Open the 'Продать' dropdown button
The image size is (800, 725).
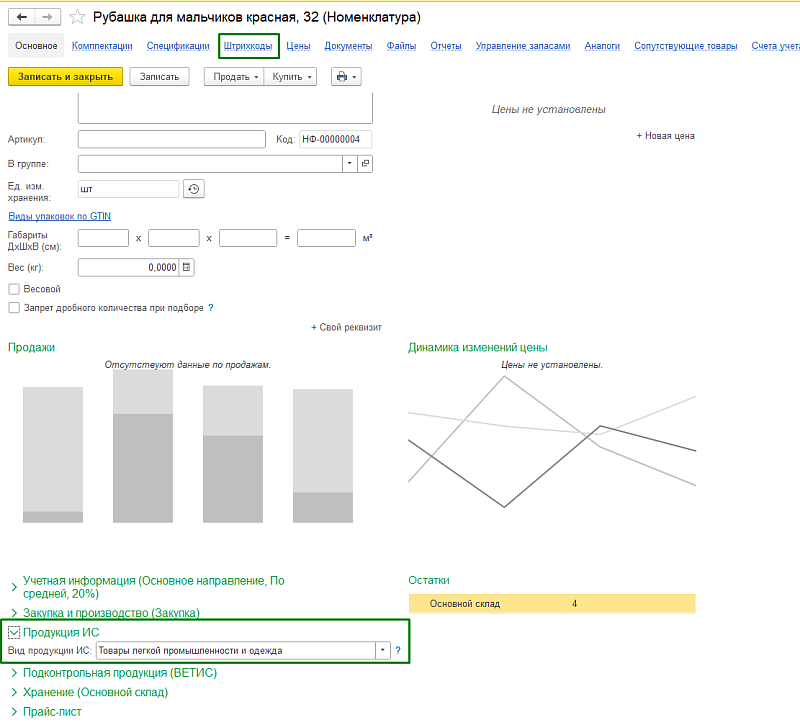[x=234, y=77]
